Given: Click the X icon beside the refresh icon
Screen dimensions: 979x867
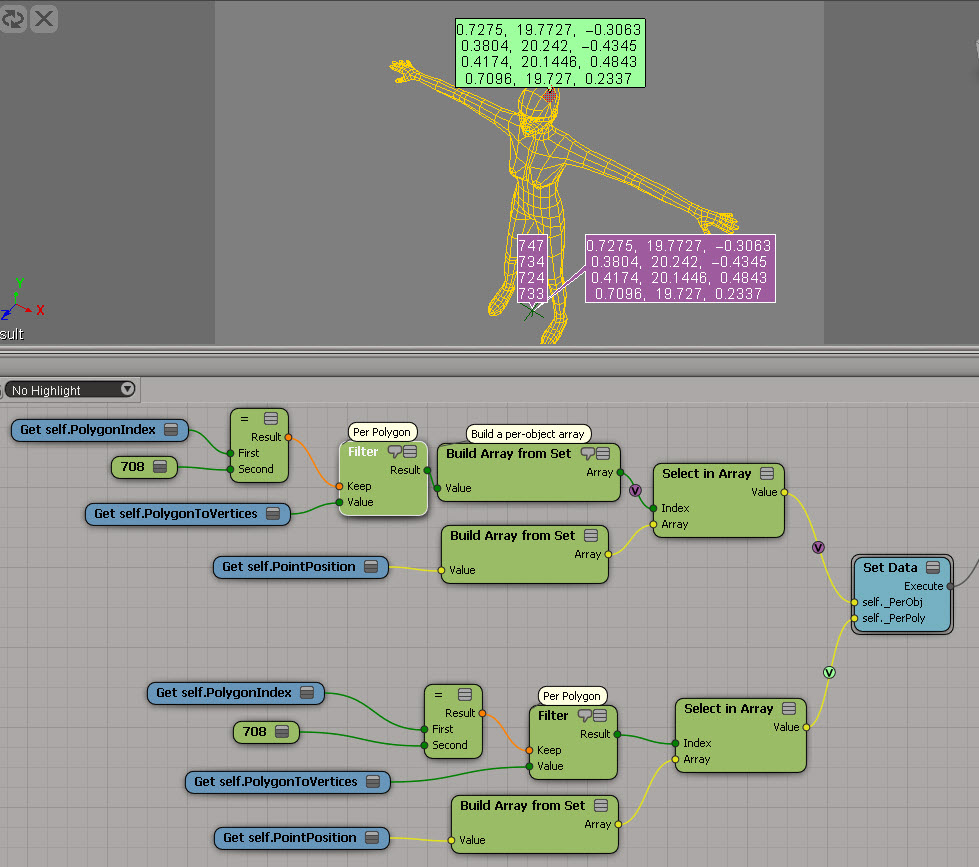Looking at the screenshot, I should point(43,18).
